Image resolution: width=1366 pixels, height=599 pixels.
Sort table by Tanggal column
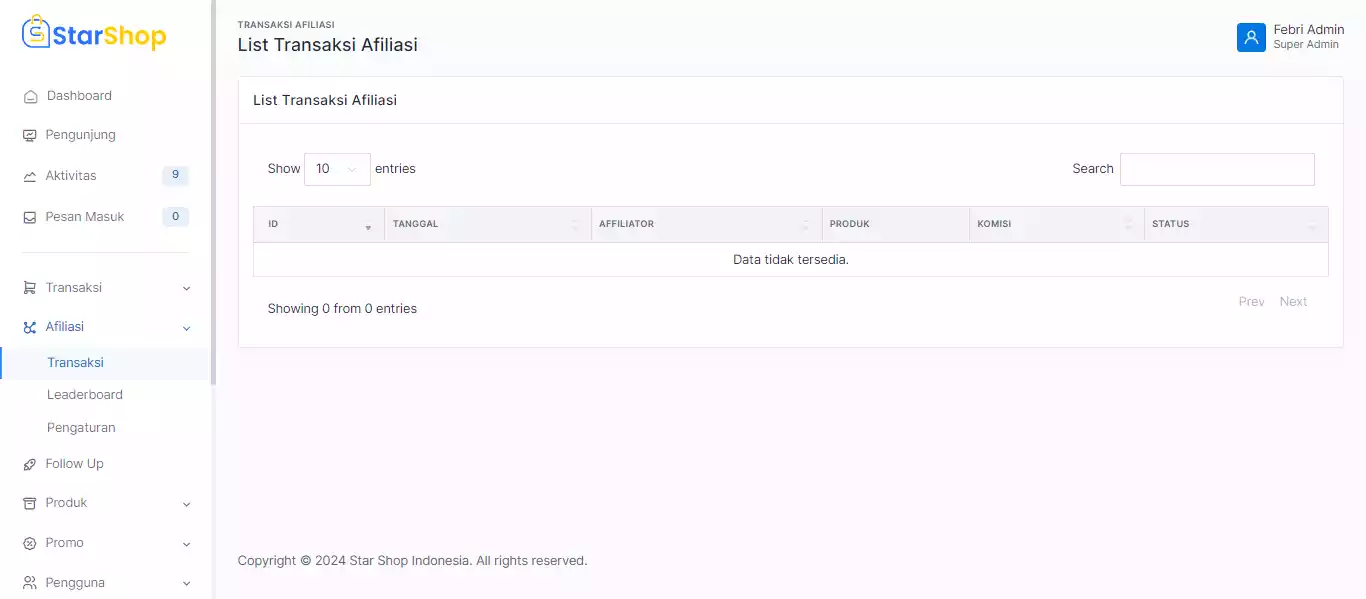pyautogui.click(x=486, y=225)
